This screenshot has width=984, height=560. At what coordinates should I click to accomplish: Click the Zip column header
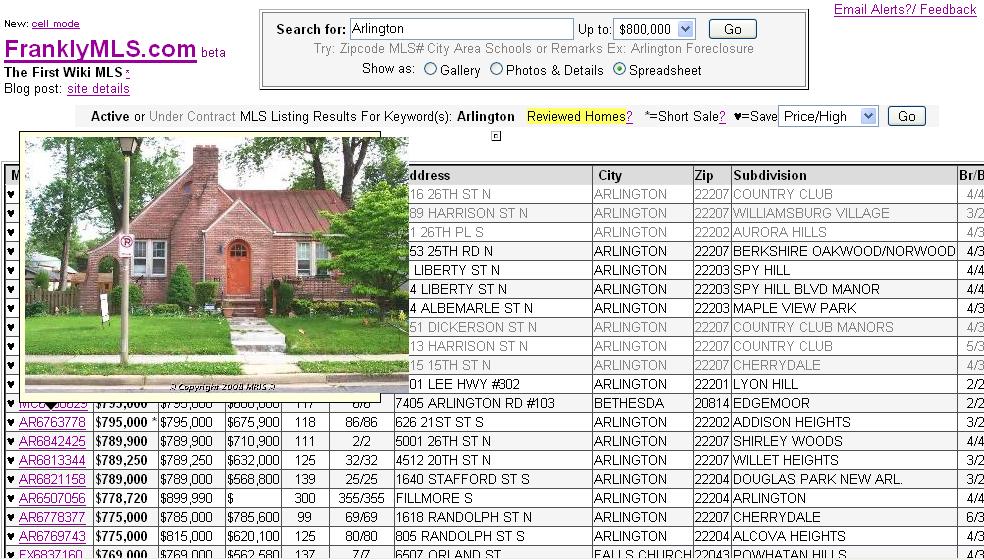703,175
